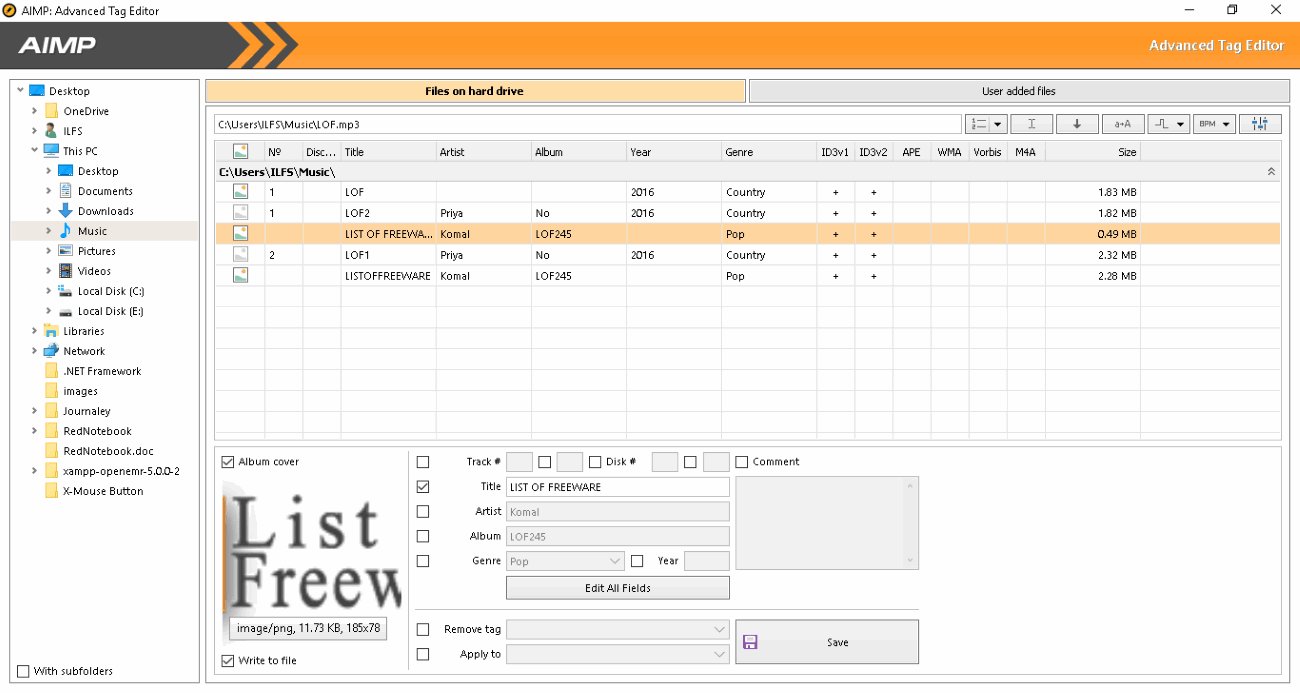Select Videos in the folder tree
The height and width of the screenshot is (693, 1300).
pyautogui.click(x=95, y=271)
